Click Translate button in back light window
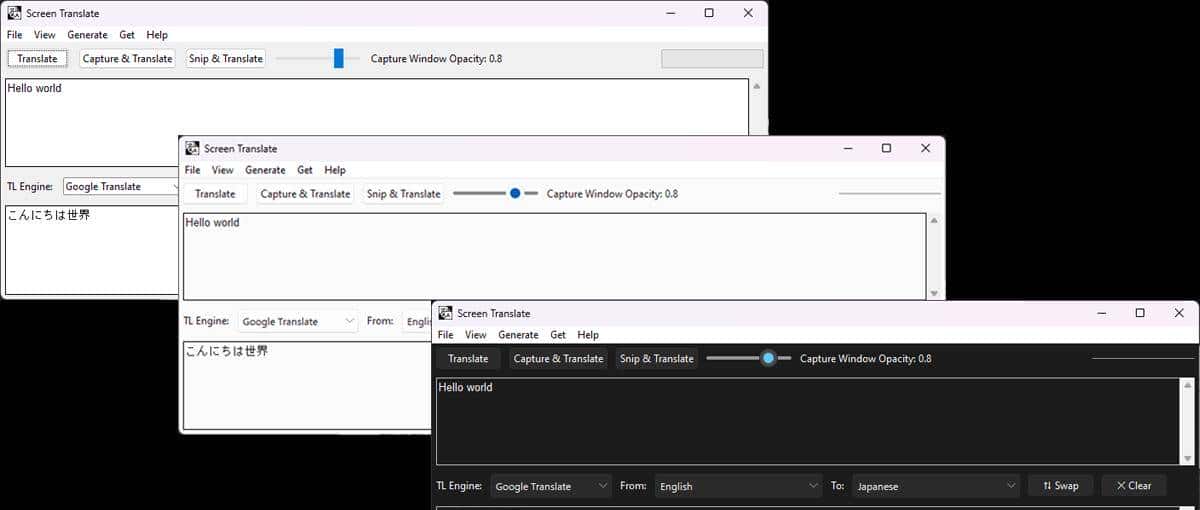The image size is (1200, 510). (38, 58)
